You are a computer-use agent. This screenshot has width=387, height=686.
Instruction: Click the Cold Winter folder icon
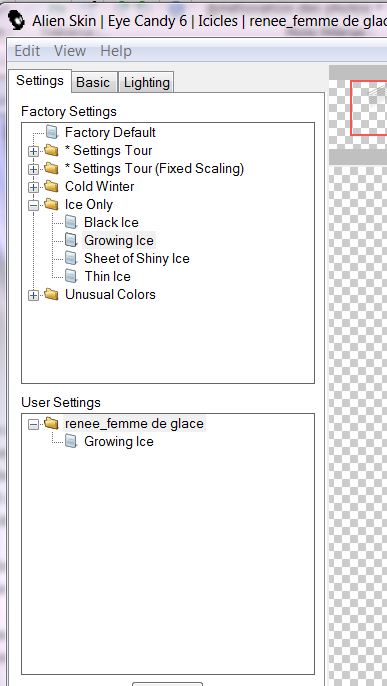tap(51, 186)
